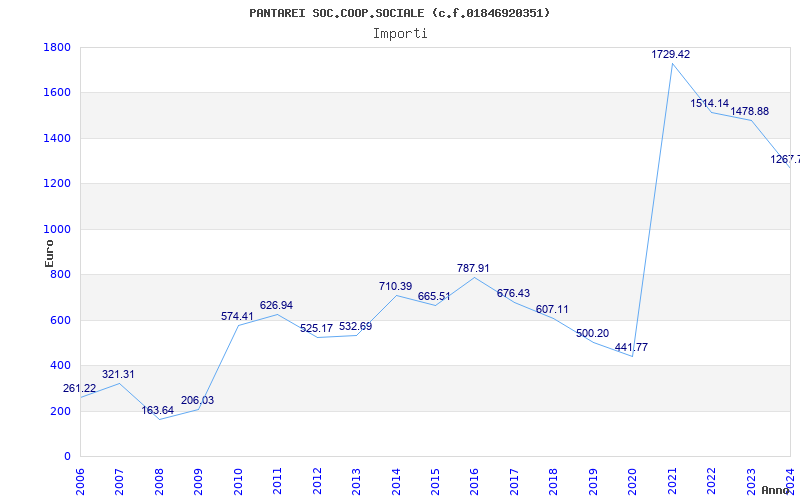
Task: Click the 2018 x-axis year label
Action: pos(554,480)
